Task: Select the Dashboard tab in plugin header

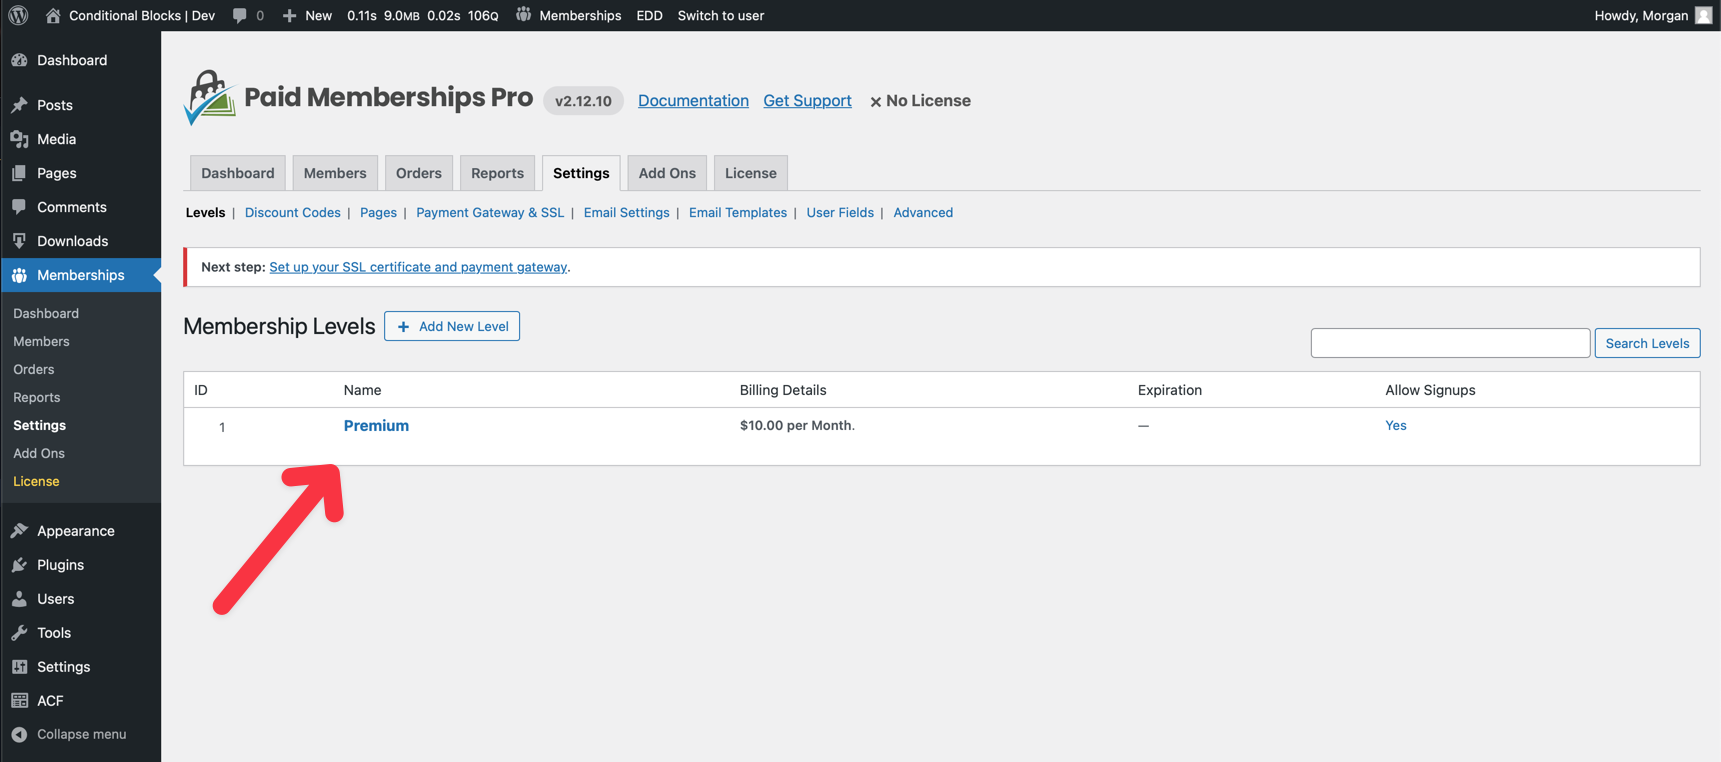Action: click(238, 173)
